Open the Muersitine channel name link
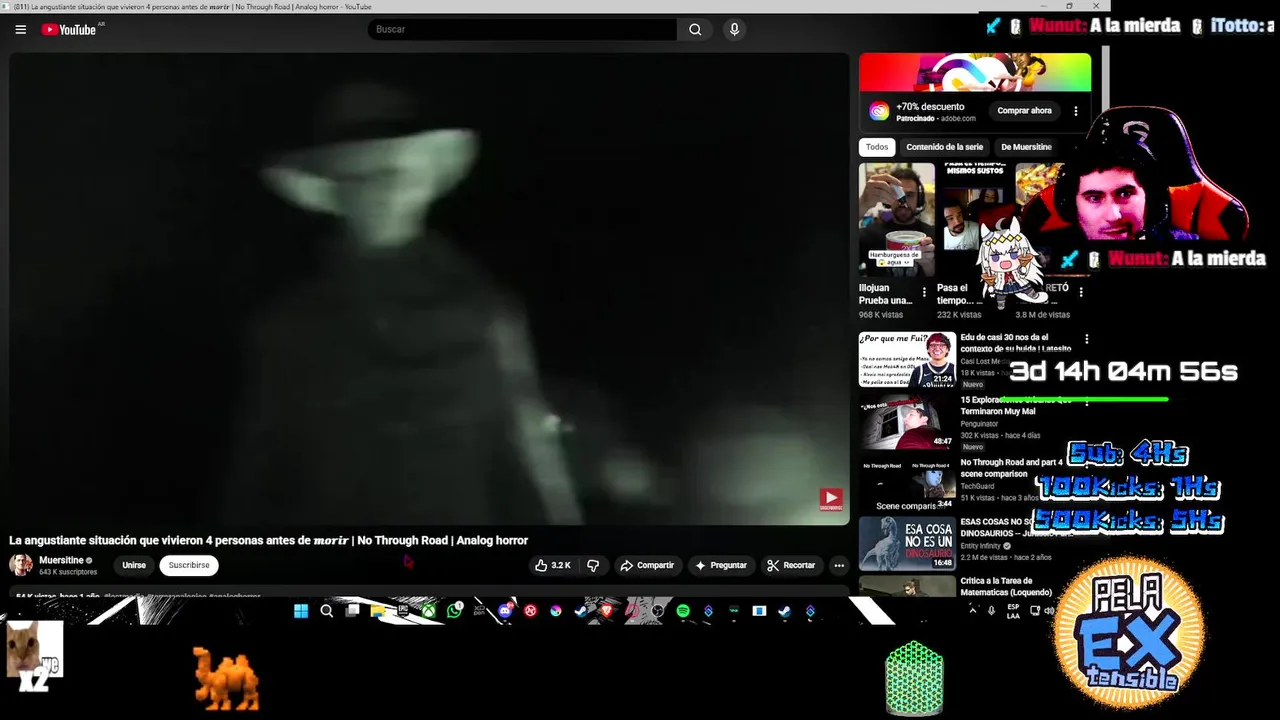The height and width of the screenshot is (720, 1280). pyautogui.click(x=61, y=560)
